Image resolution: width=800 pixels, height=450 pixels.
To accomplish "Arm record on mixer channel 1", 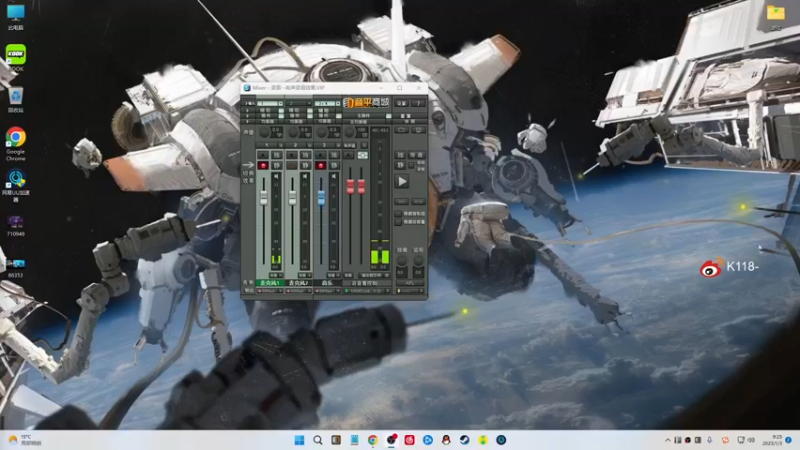I will pos(263,165).
